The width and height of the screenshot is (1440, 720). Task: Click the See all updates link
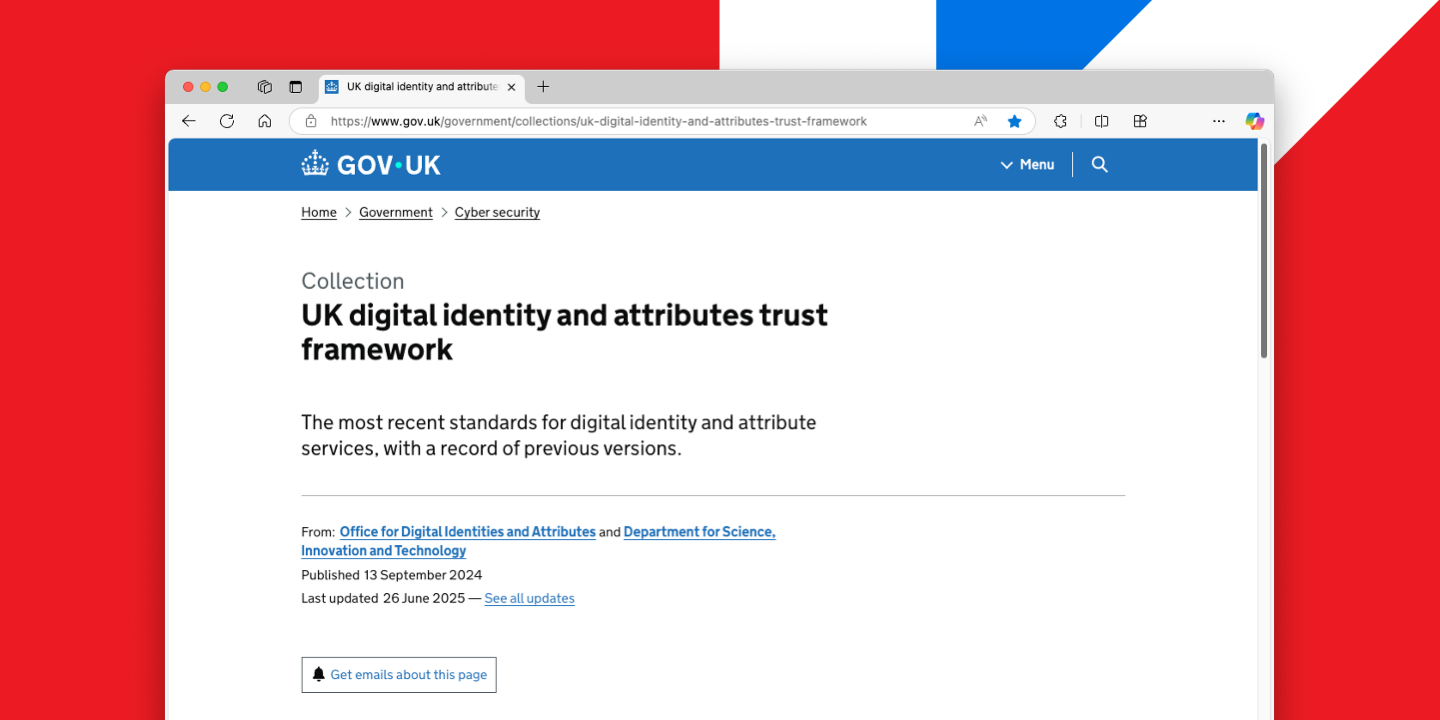click(x=529, y=598)
